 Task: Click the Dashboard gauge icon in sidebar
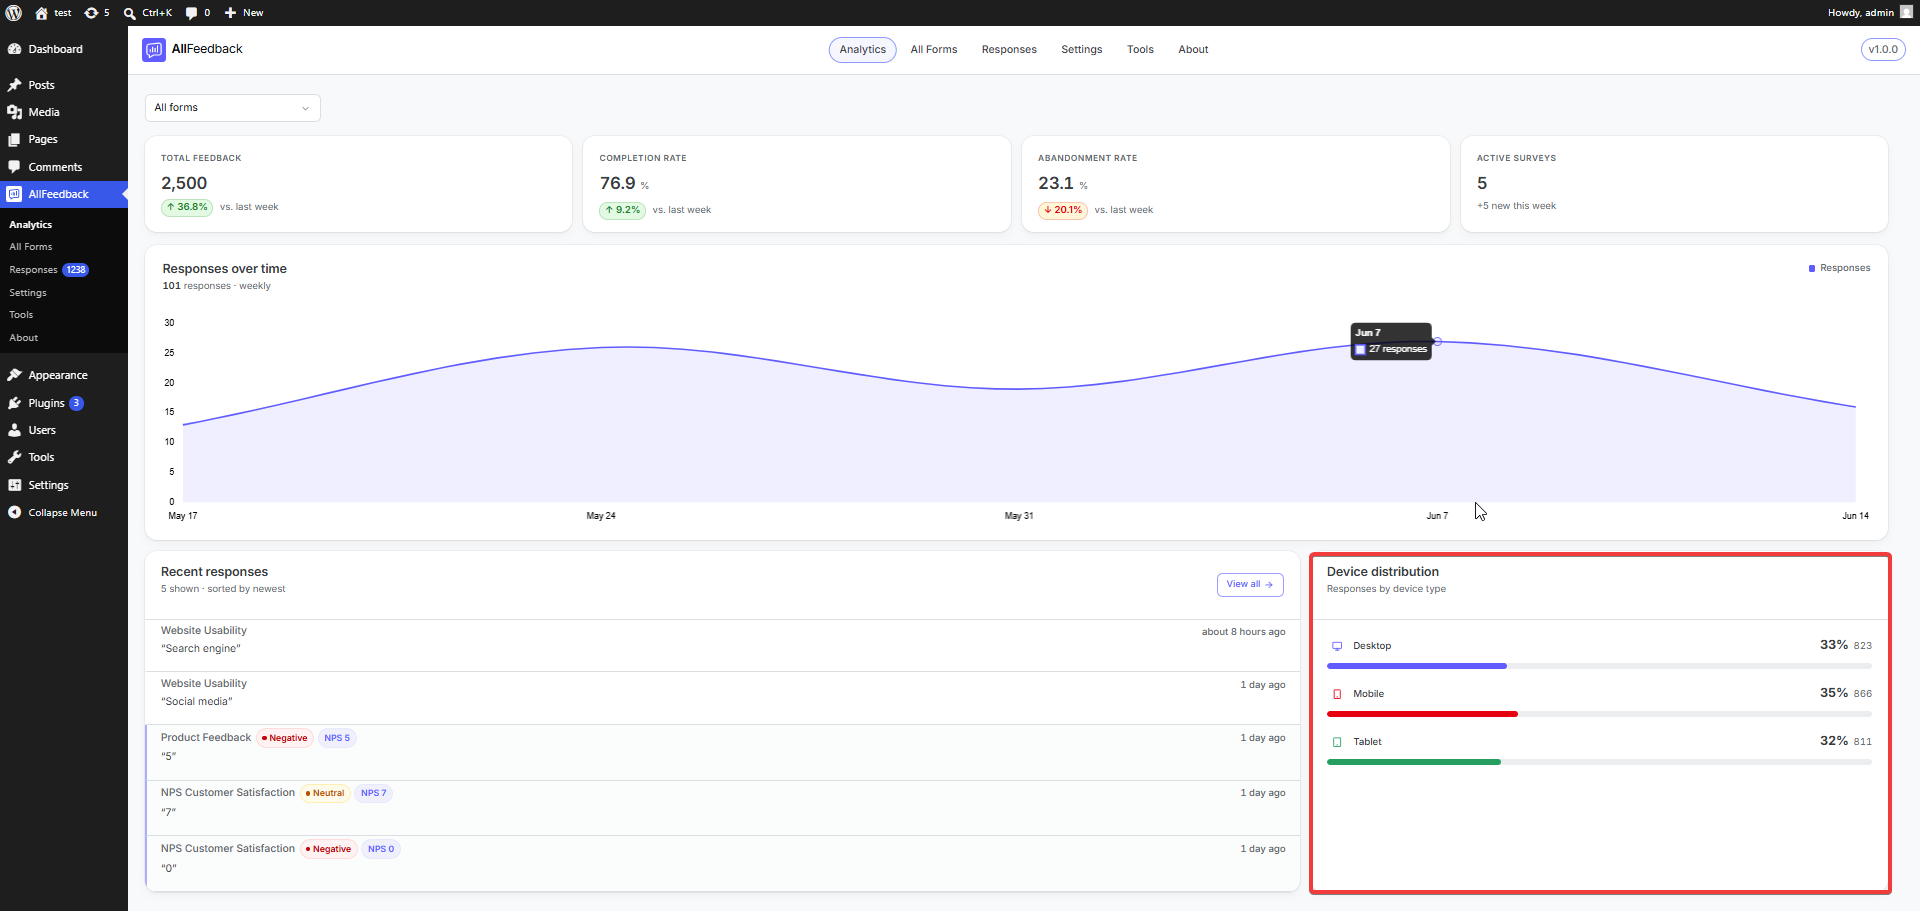pyautogui.click(x=15, y=49)
